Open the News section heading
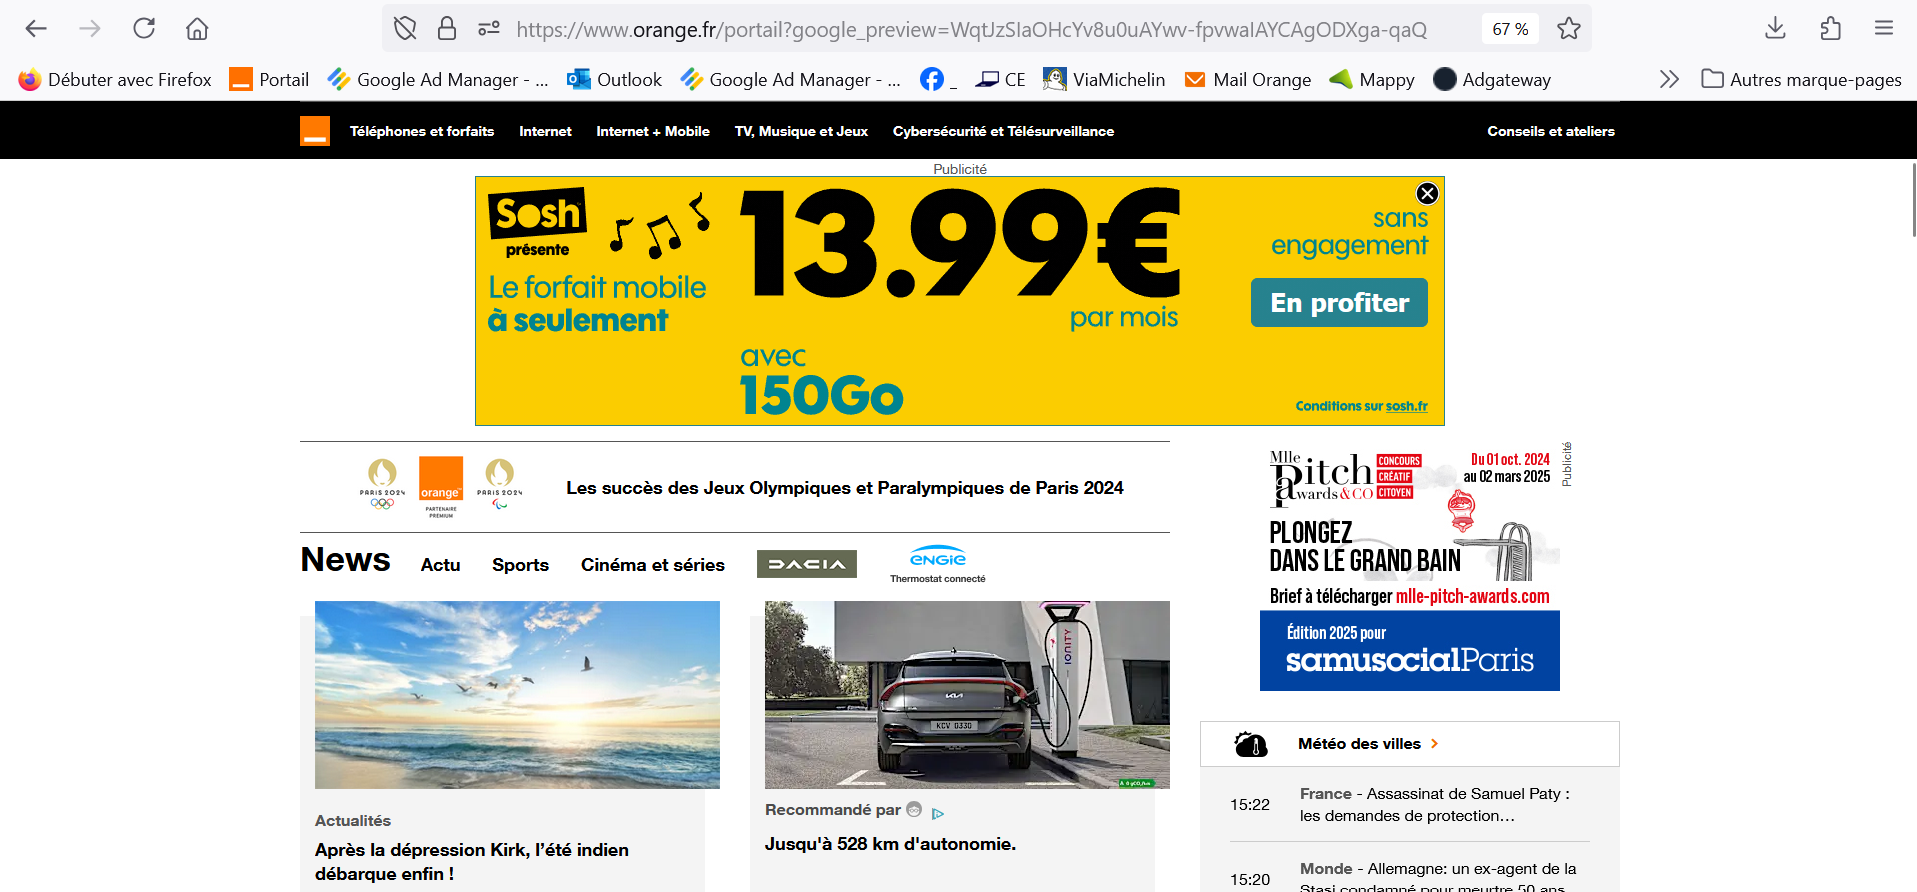 point(346,560)
